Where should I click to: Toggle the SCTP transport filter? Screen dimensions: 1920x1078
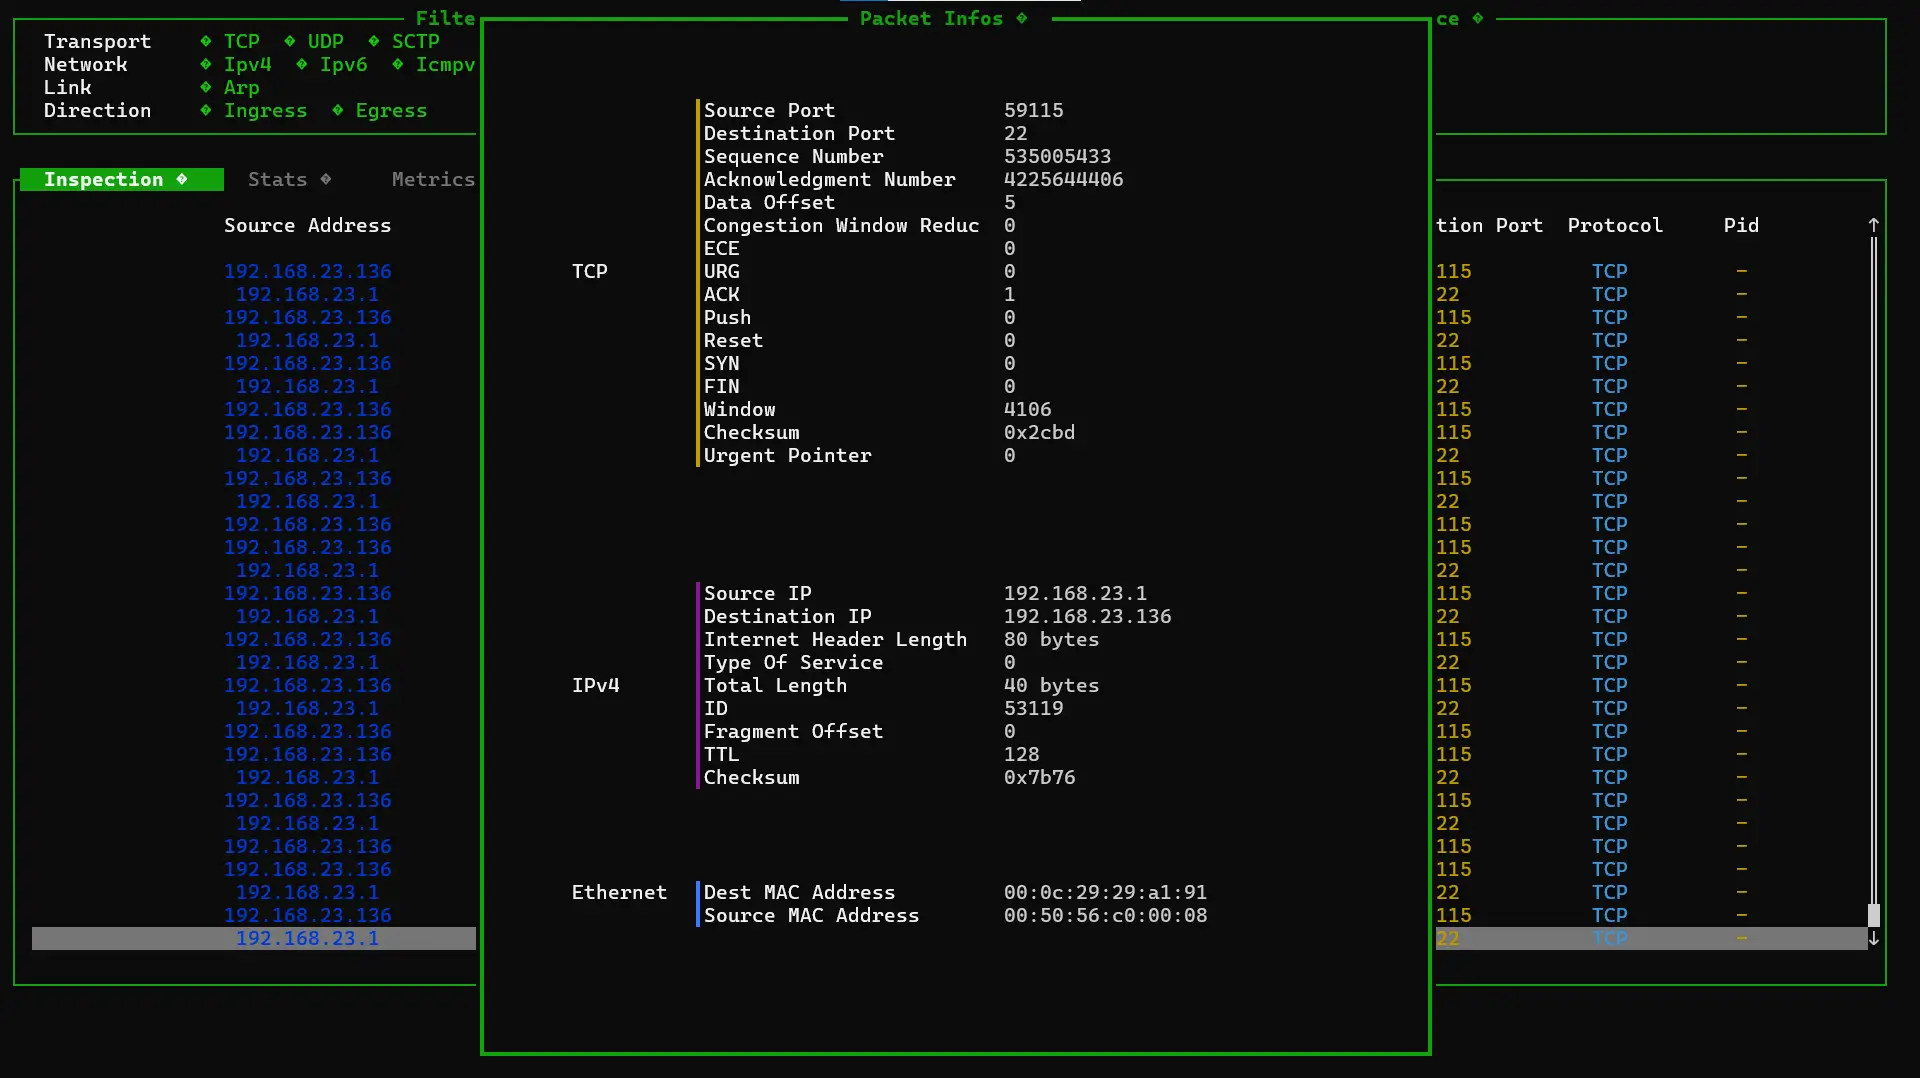coord(415,41)
